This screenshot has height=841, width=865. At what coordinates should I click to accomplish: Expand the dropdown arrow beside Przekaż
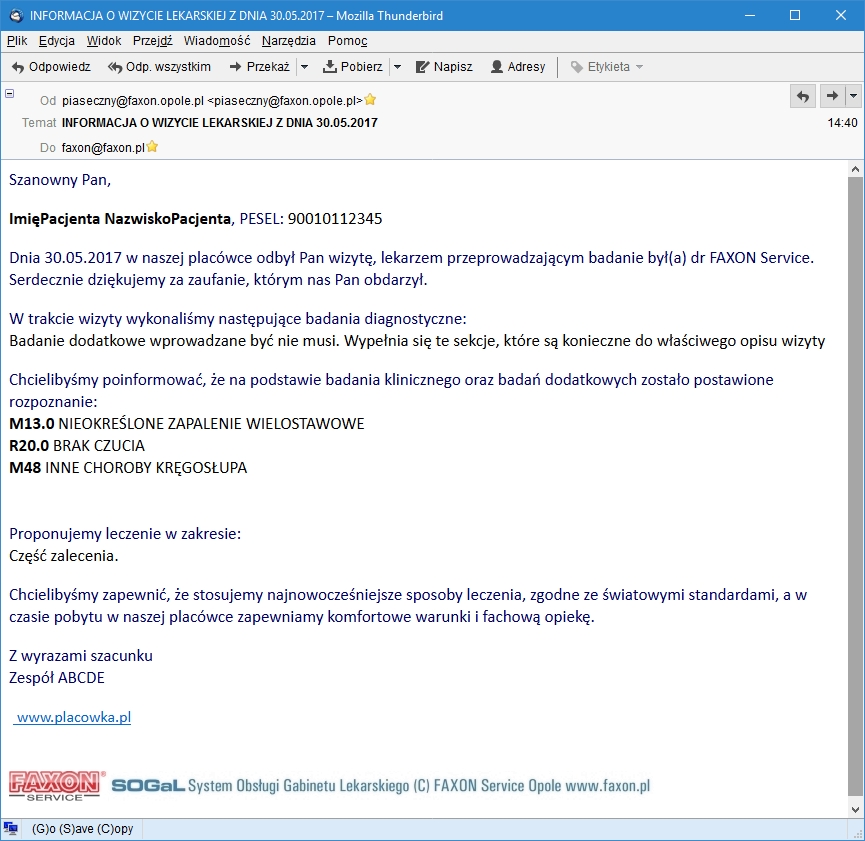tap(304, 67)
